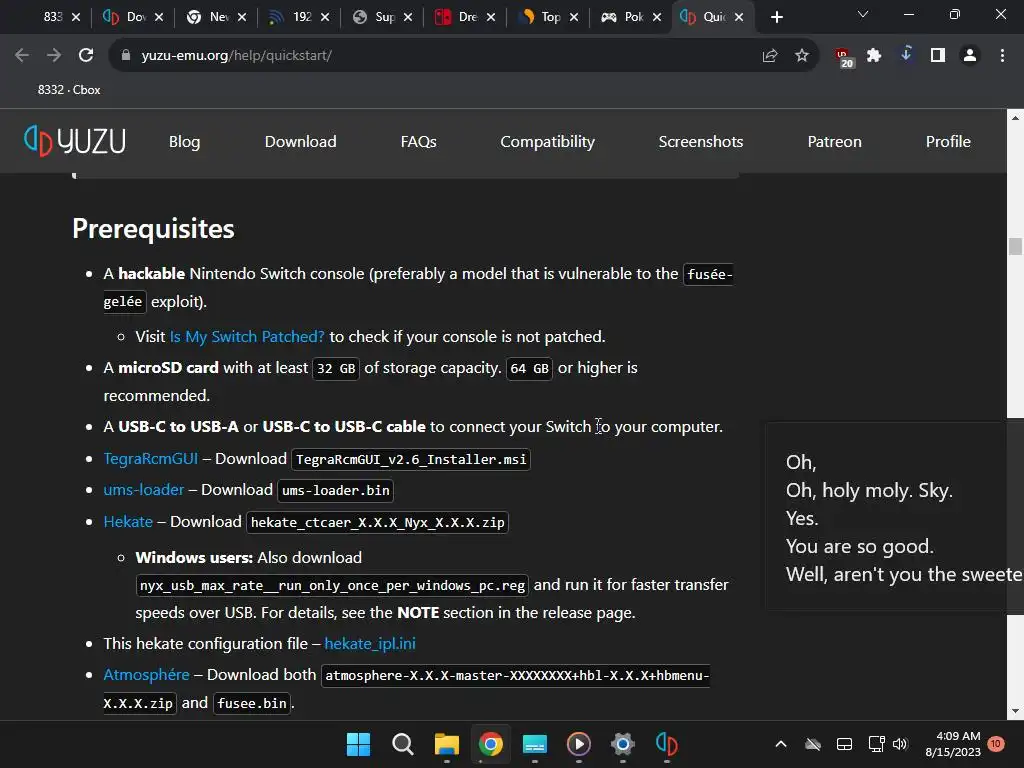Open the Screenshots menu item
The width and height of the screenshot is (1024, 768).
701,142
